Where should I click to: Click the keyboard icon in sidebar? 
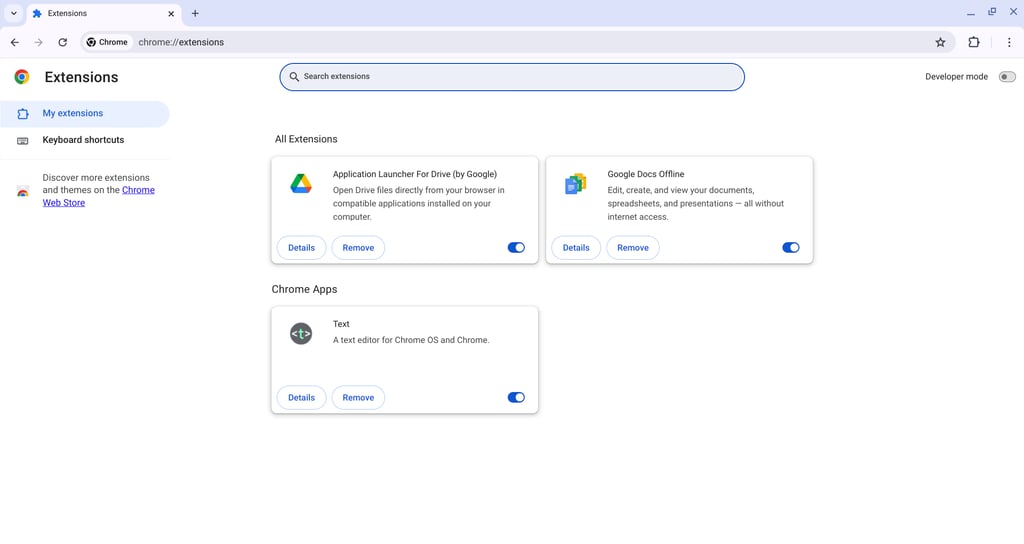23,140
